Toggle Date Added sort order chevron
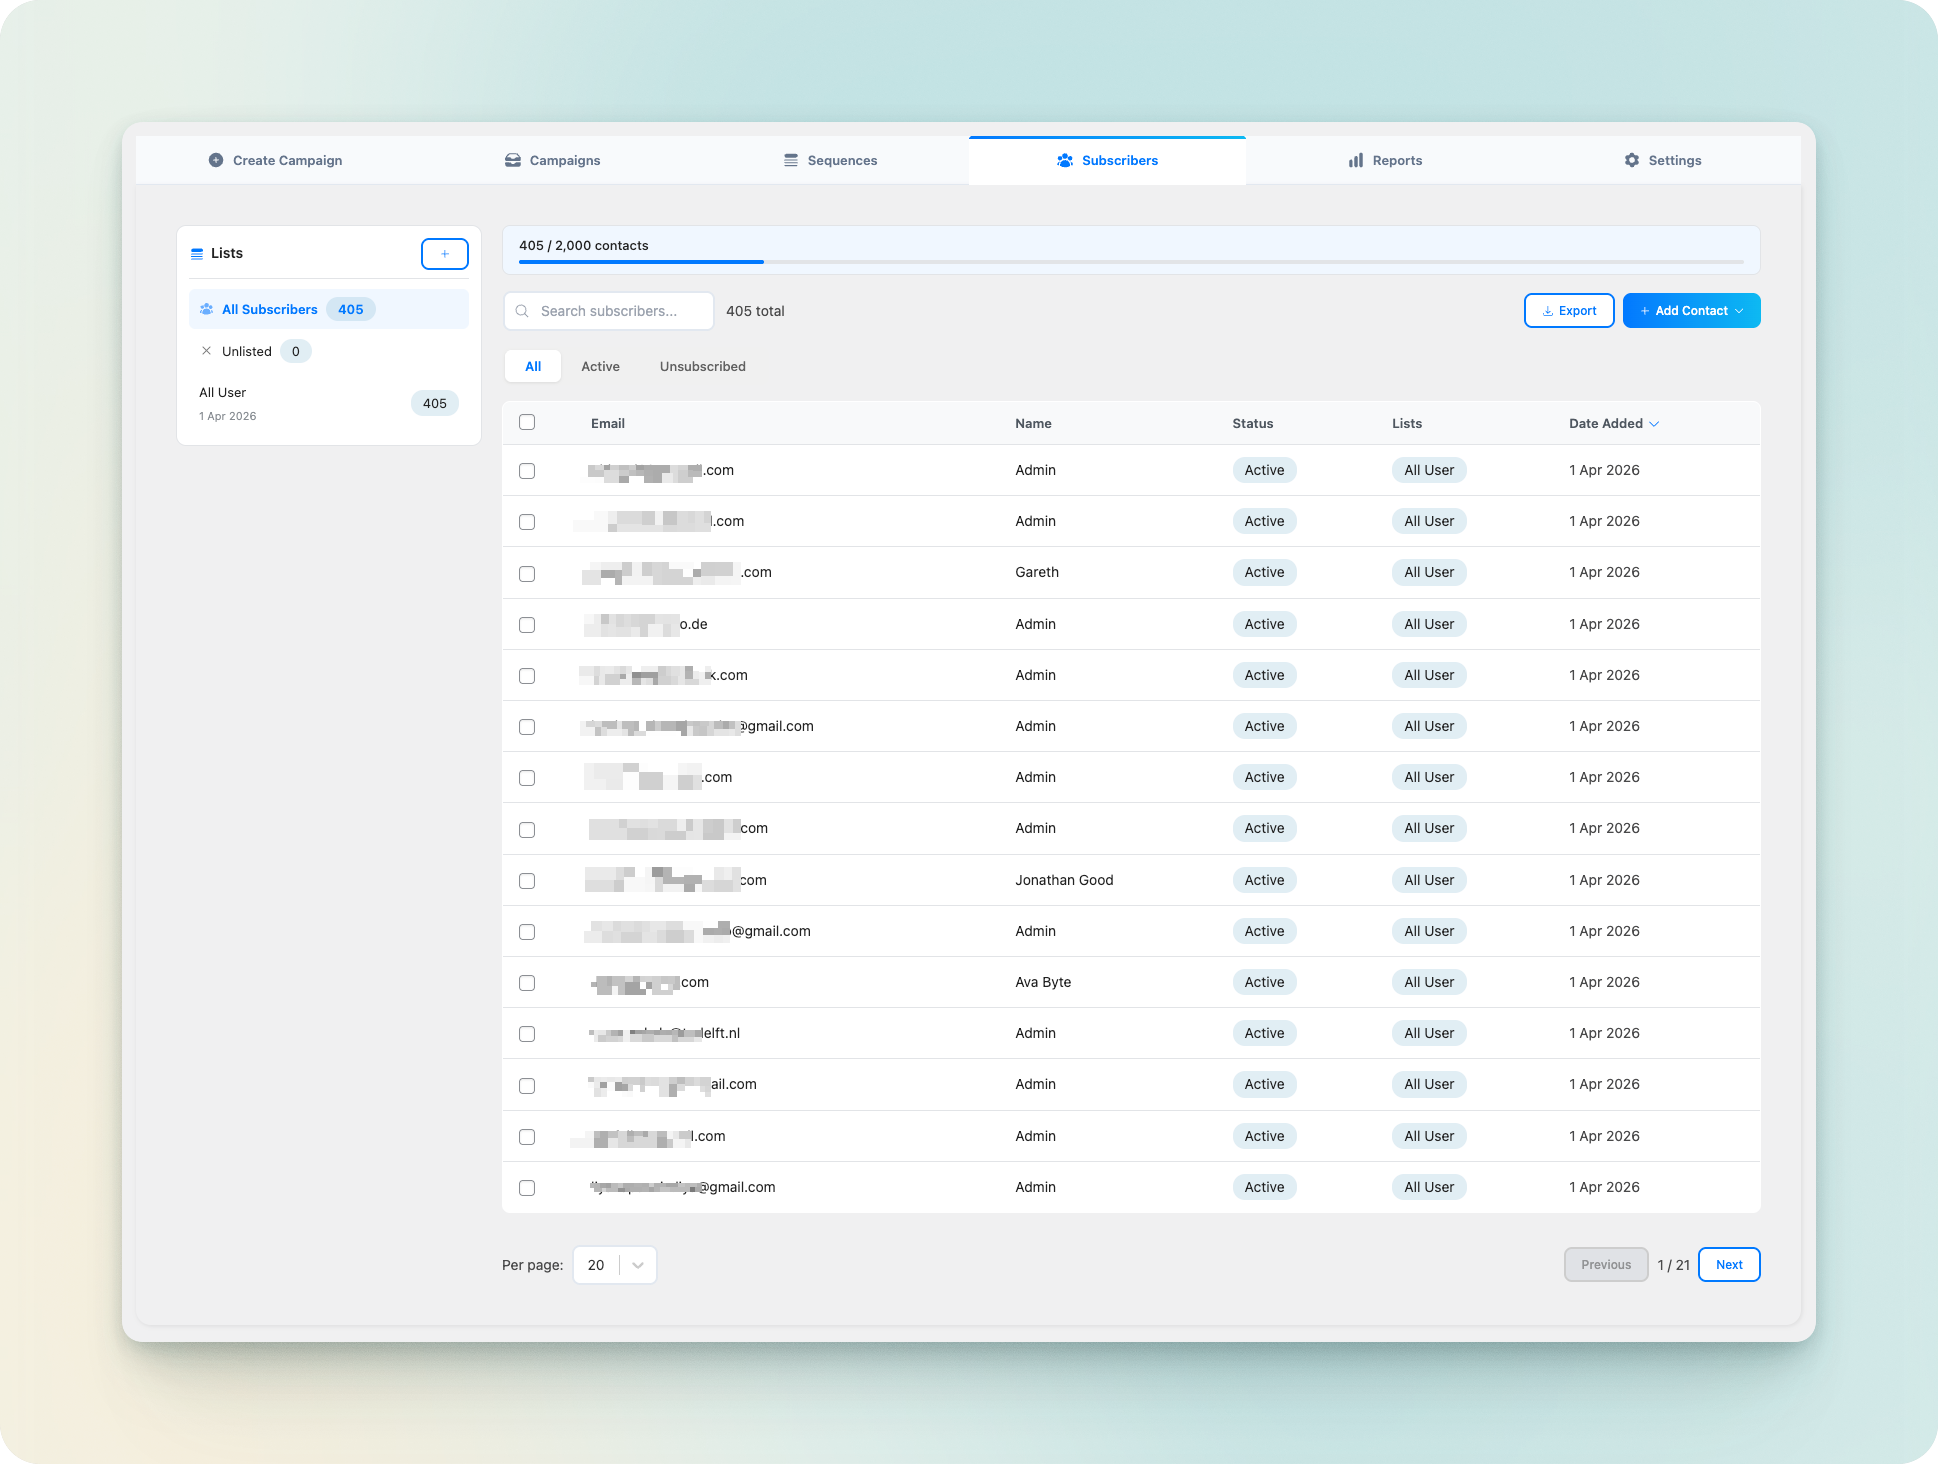The height and width of the screenshot is (1464, 1938). pos(1654,423)
